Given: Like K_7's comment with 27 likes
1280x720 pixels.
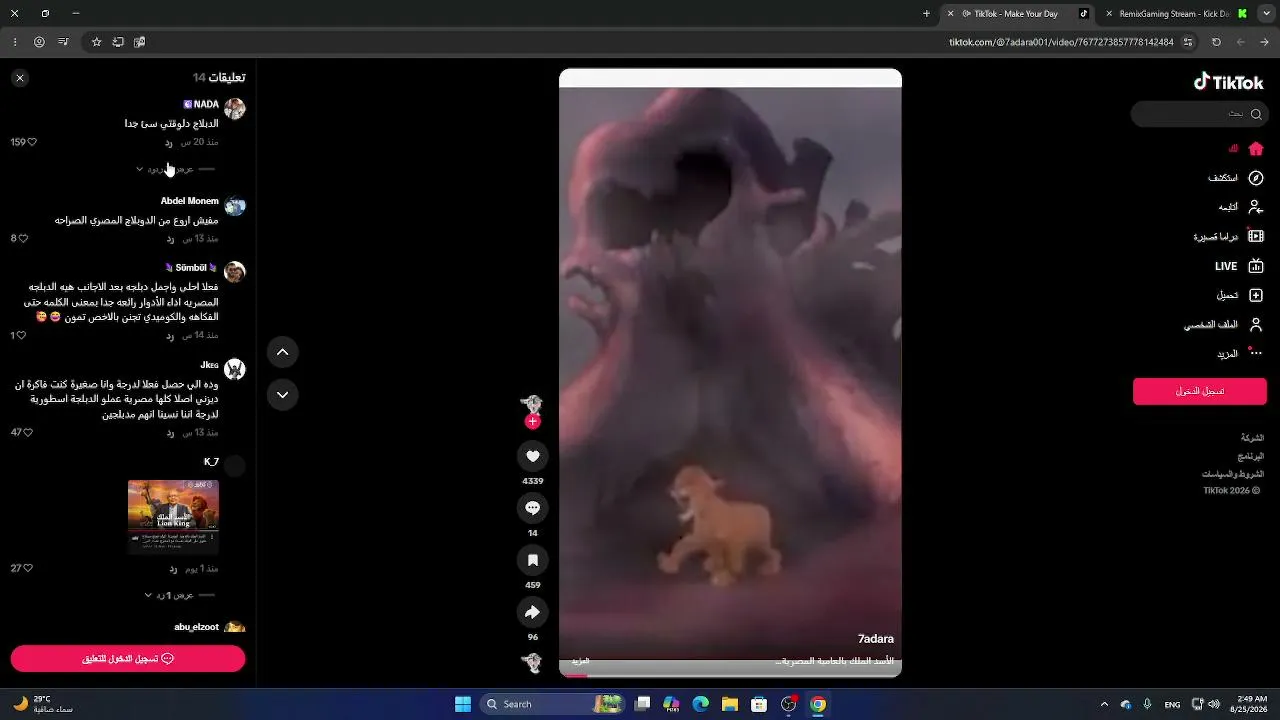Looking at the screenshot, I should coord(28,568).
